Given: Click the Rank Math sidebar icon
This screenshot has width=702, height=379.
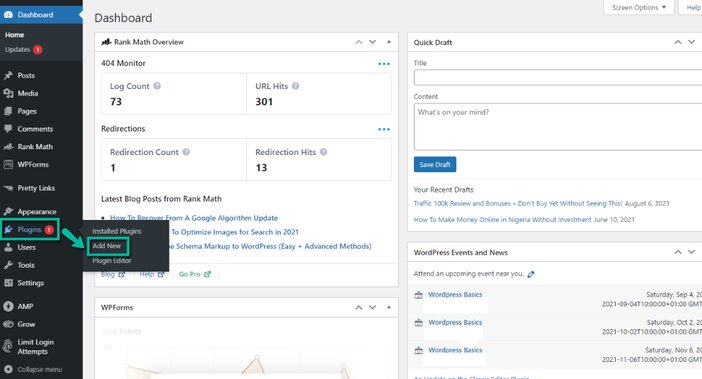Looking at the screenshot, I should point(8,147).
